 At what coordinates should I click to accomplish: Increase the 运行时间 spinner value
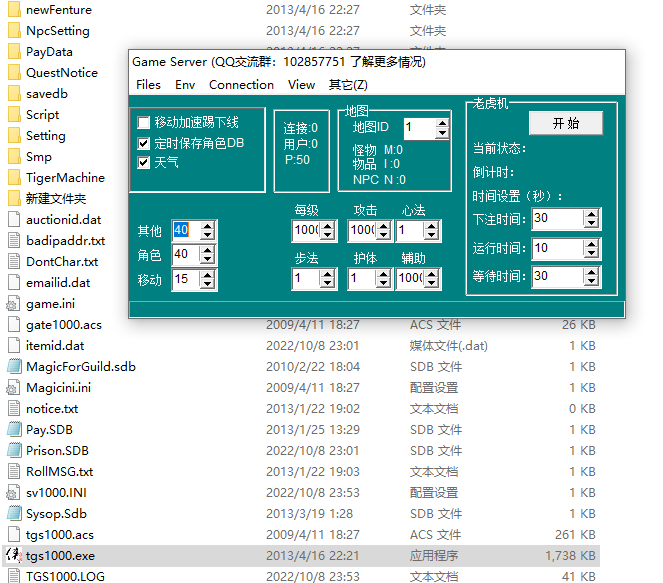coord(591,244)
